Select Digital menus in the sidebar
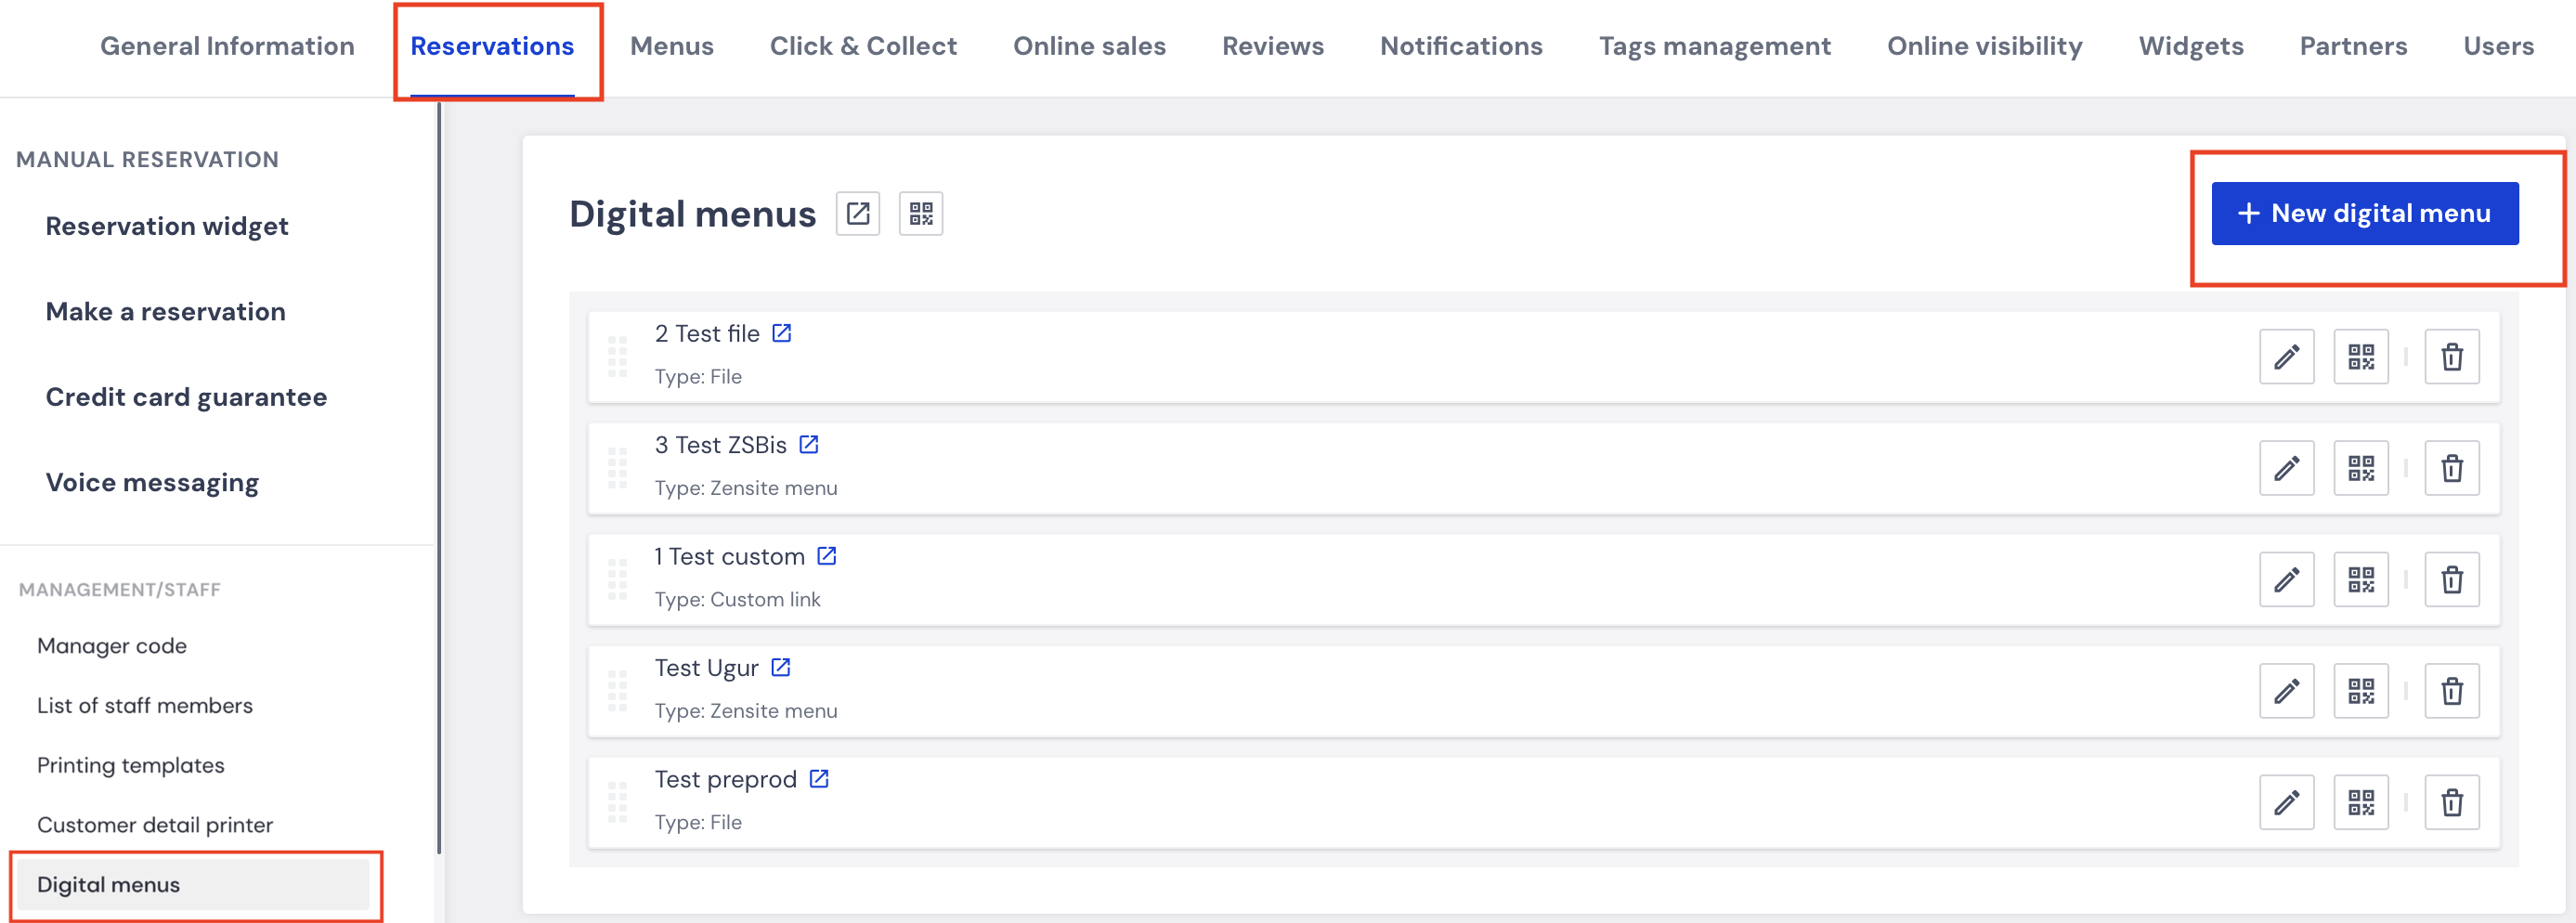This screenshot has height=923, width=2576. pyautogui.click(x=194, y=884)
